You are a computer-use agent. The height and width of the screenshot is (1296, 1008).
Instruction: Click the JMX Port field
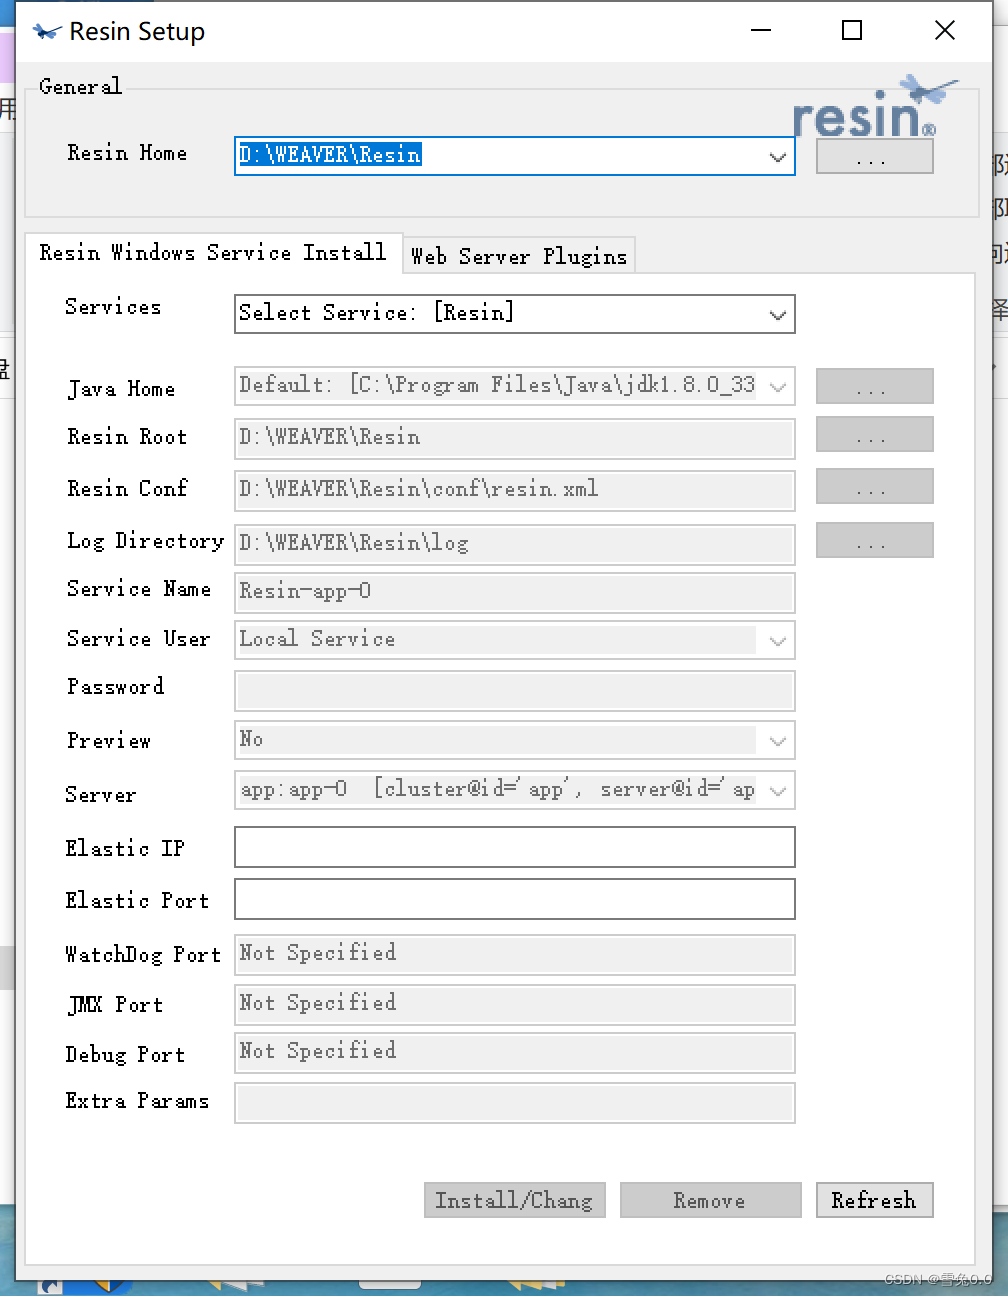(514, 1004)
